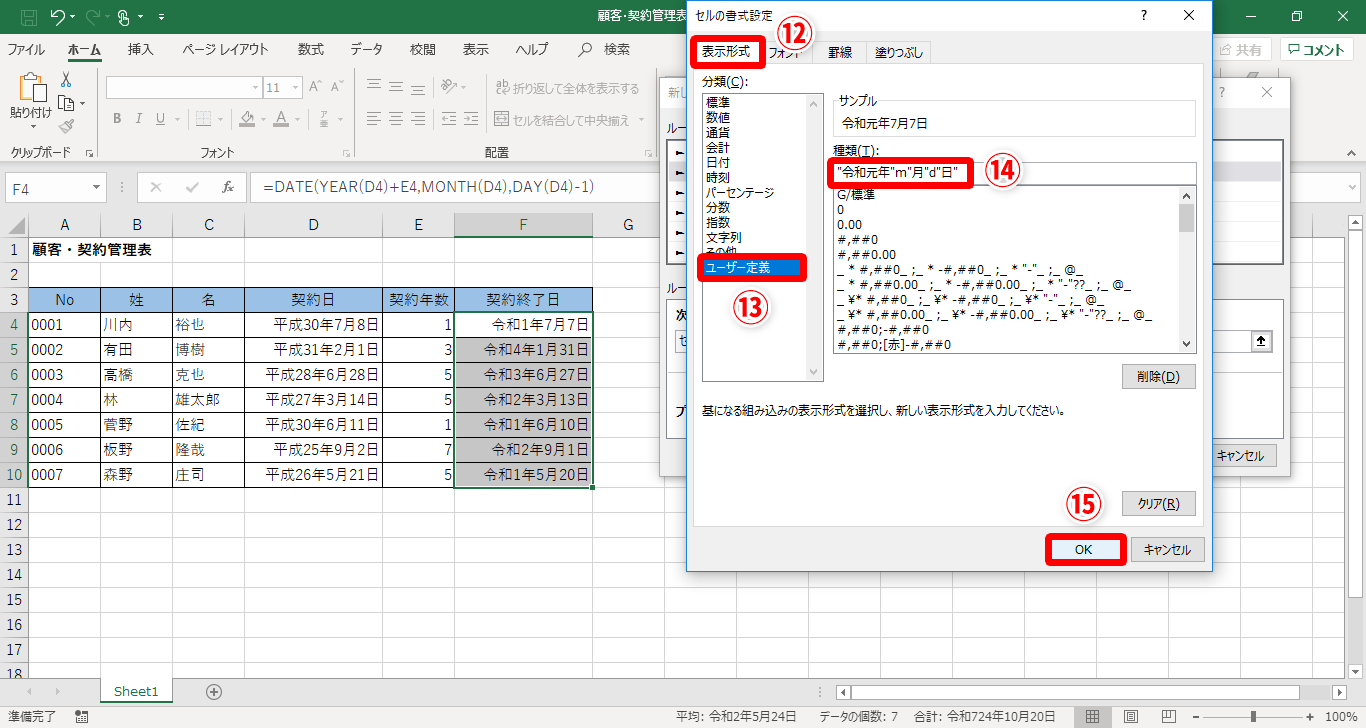Expand the Alignment group dialog launcher
This screenshot has width=1366, height=728.
tap(647, 153)
